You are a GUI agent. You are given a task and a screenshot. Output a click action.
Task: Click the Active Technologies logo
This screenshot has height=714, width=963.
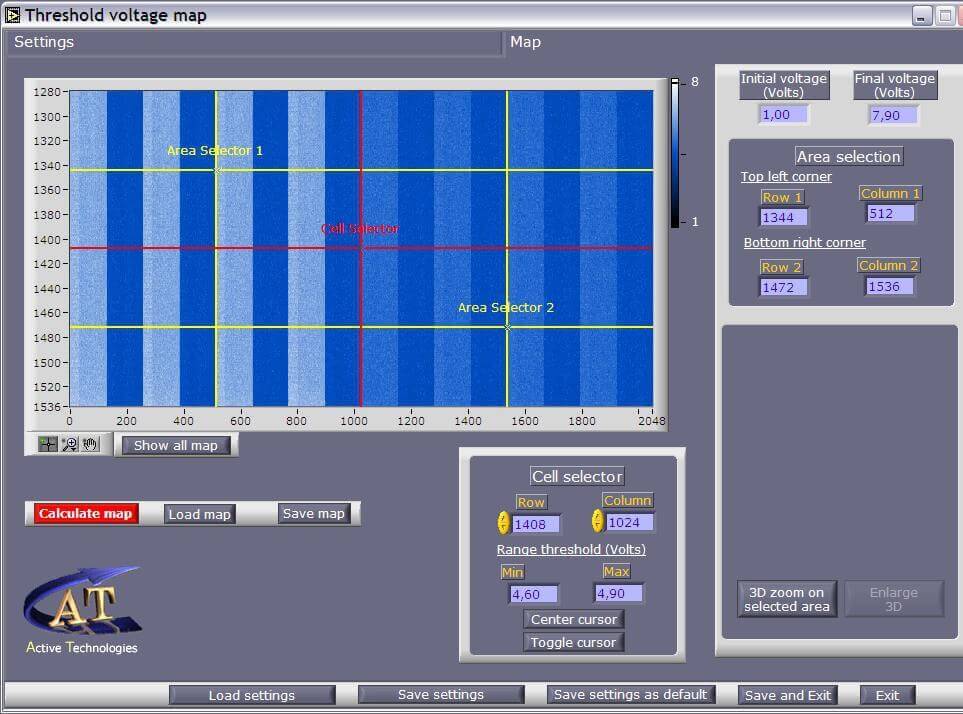[82, 610]
